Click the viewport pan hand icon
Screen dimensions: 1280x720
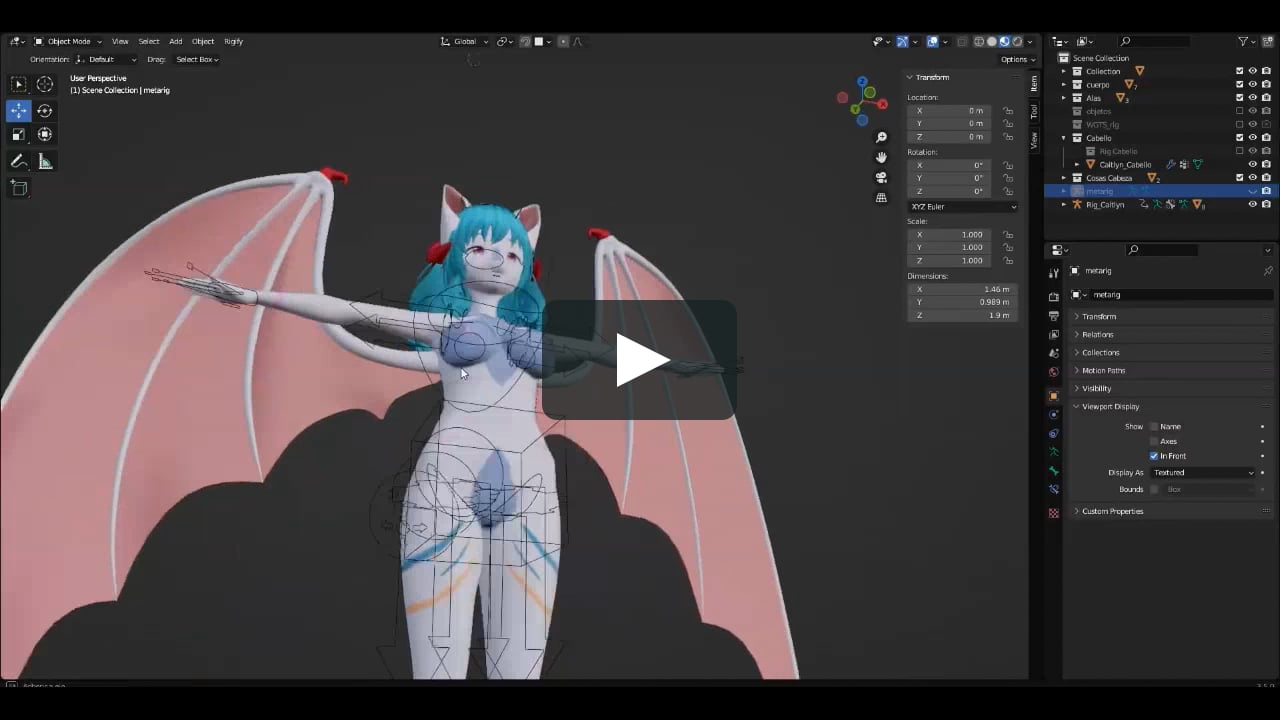tap(881, 157)
